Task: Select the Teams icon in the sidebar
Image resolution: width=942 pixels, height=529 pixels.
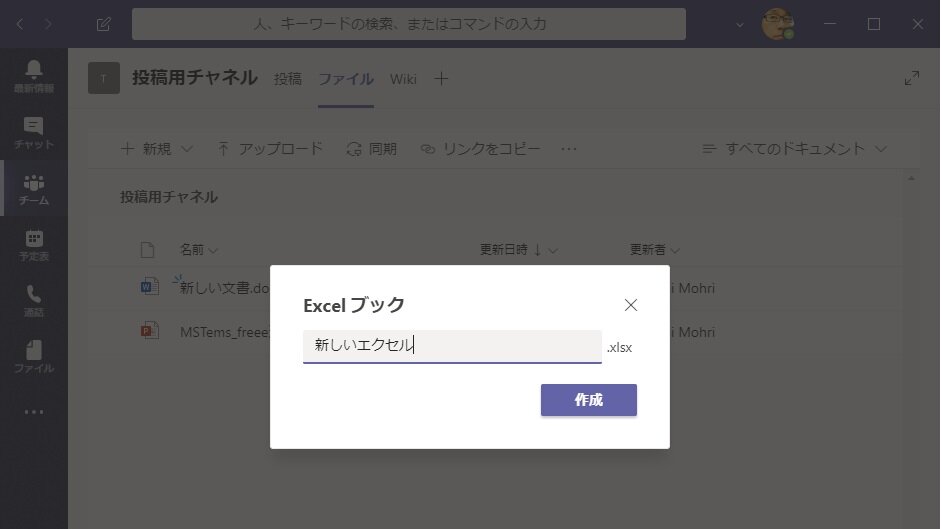Action: [34, 189]
